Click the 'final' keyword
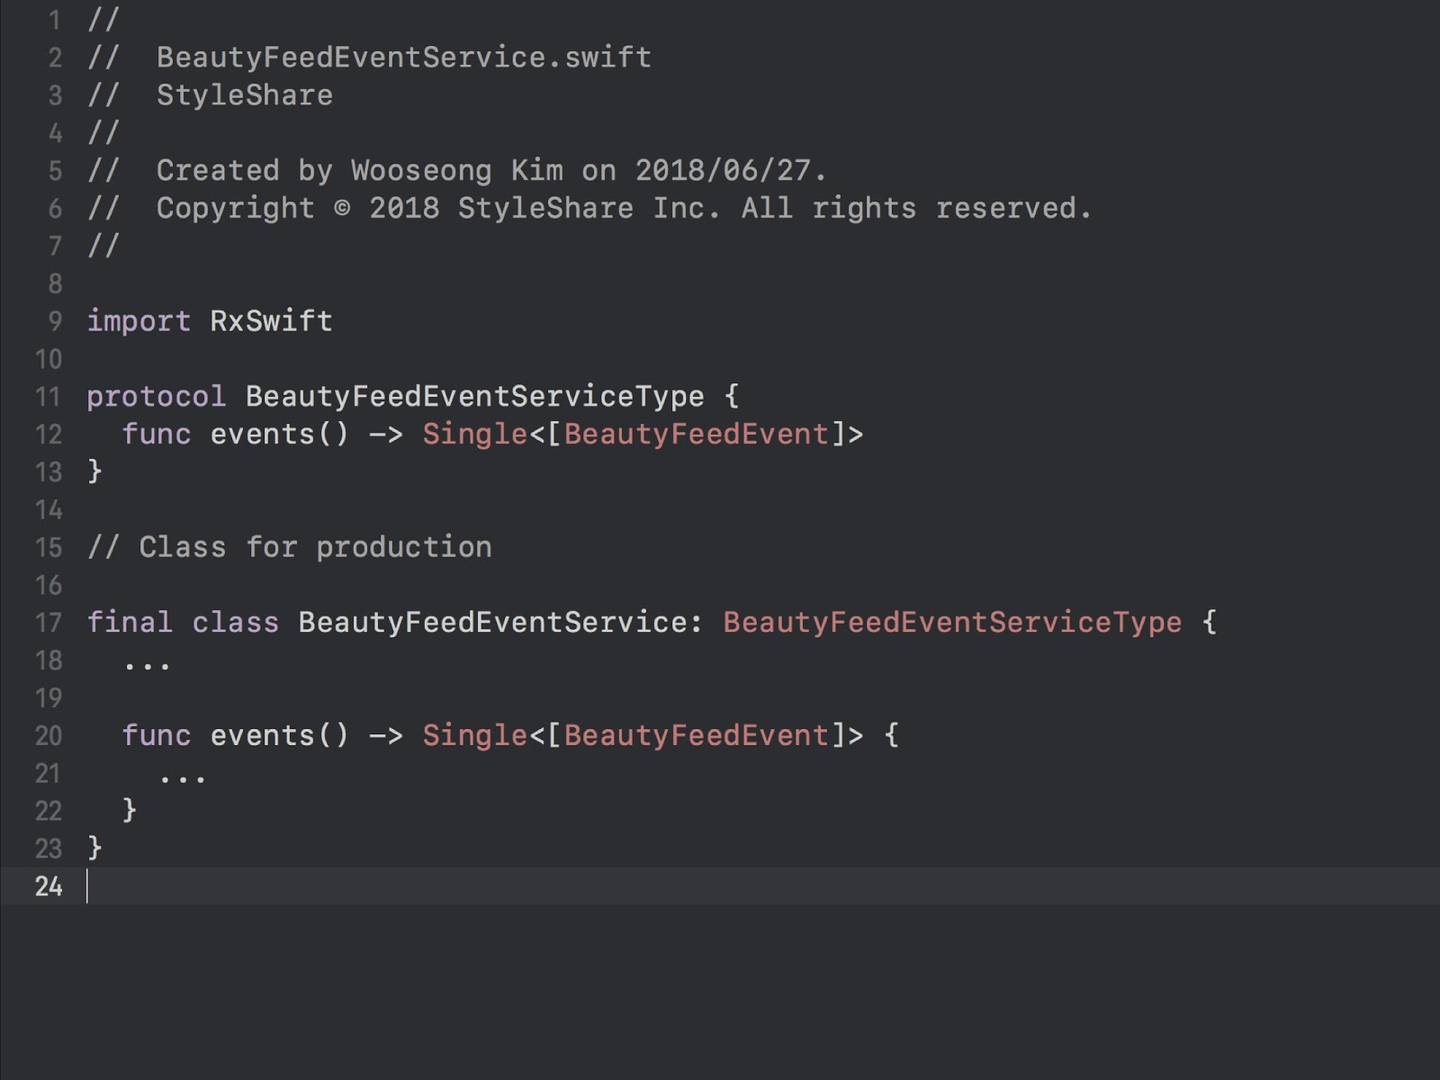 point(129,623)
